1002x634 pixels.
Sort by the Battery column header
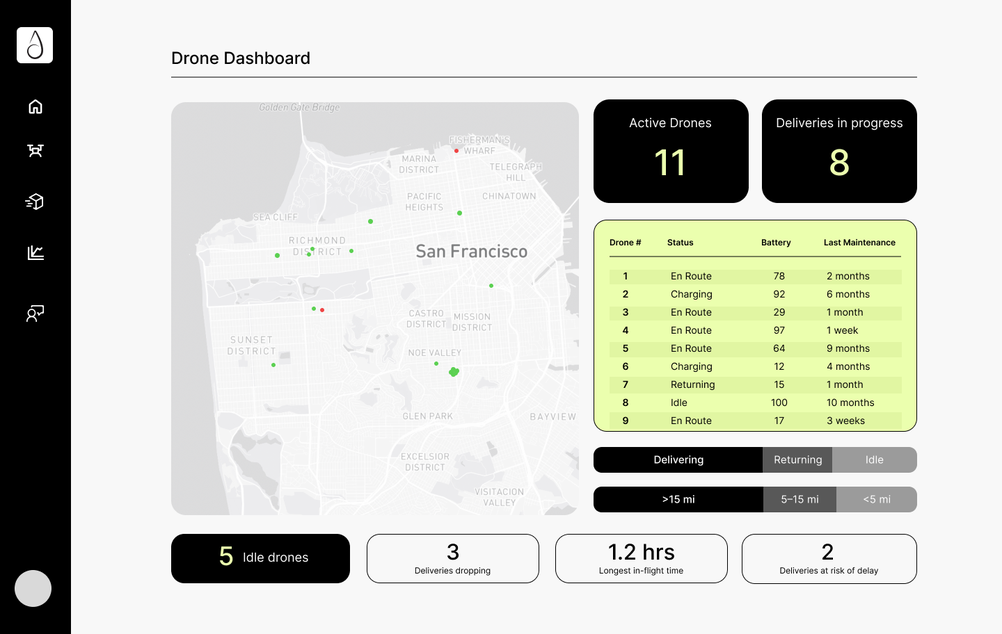776,242
